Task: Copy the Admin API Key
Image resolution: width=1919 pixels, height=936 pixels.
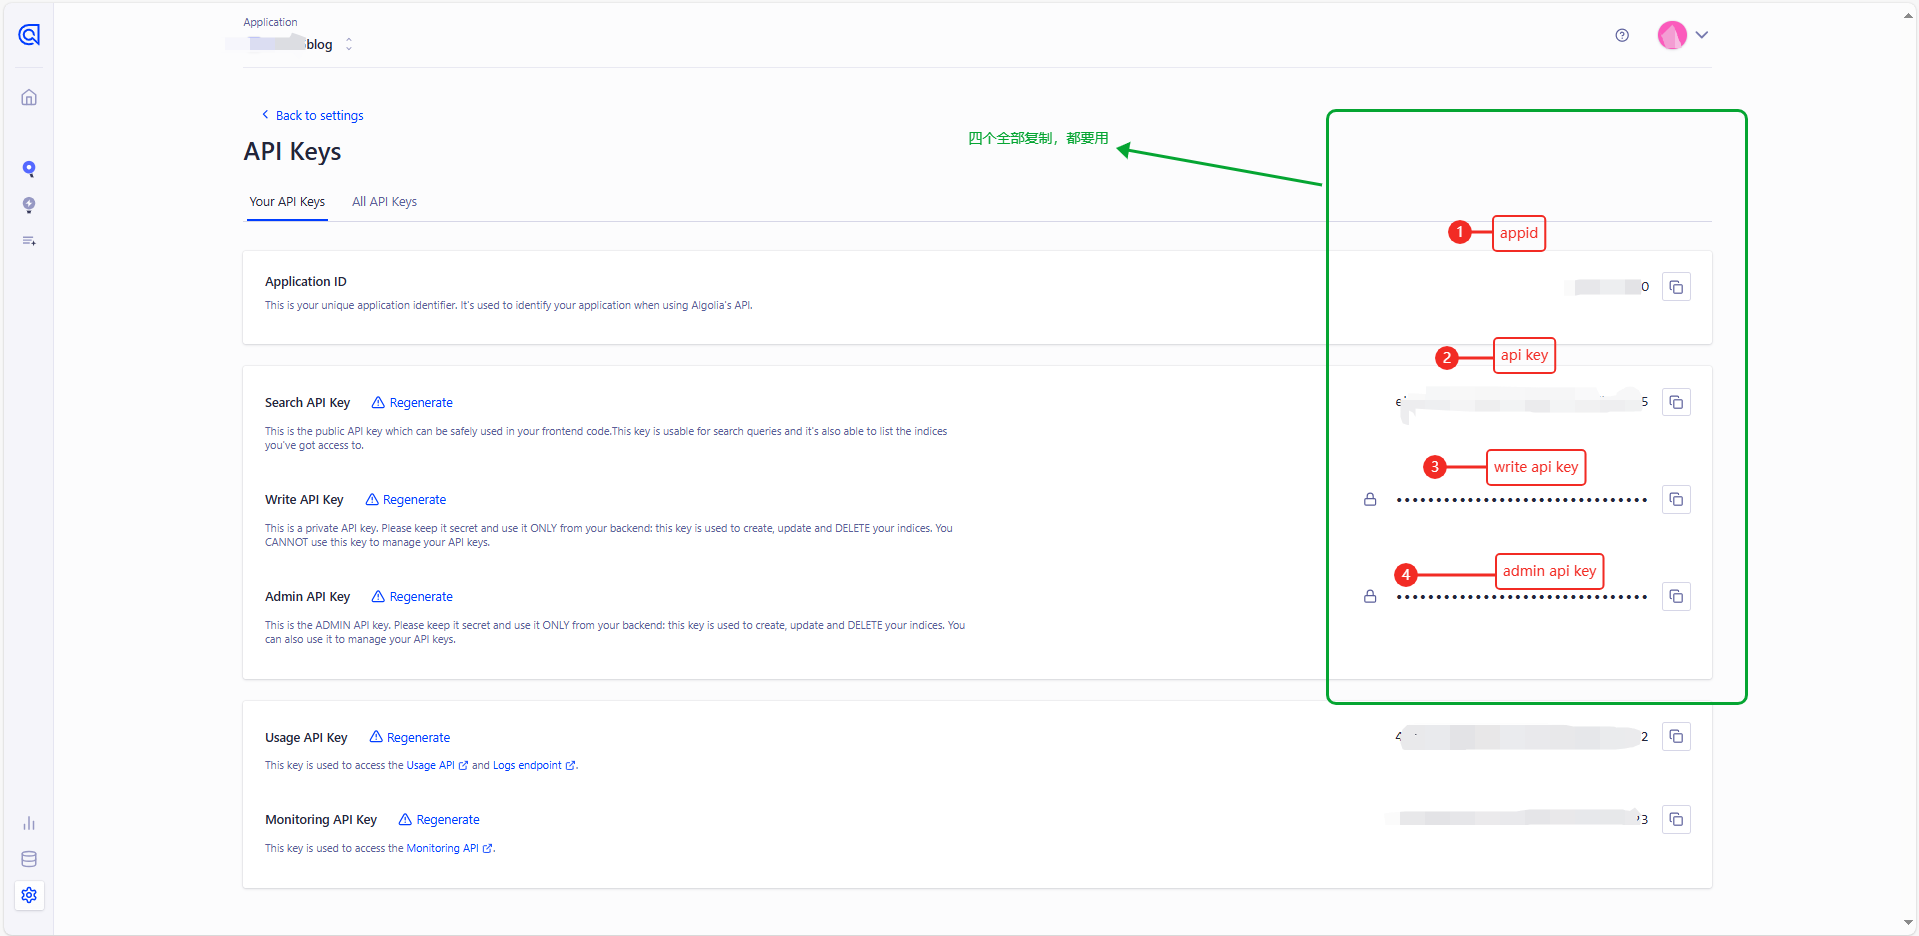Action: (x=1676, y=596)
